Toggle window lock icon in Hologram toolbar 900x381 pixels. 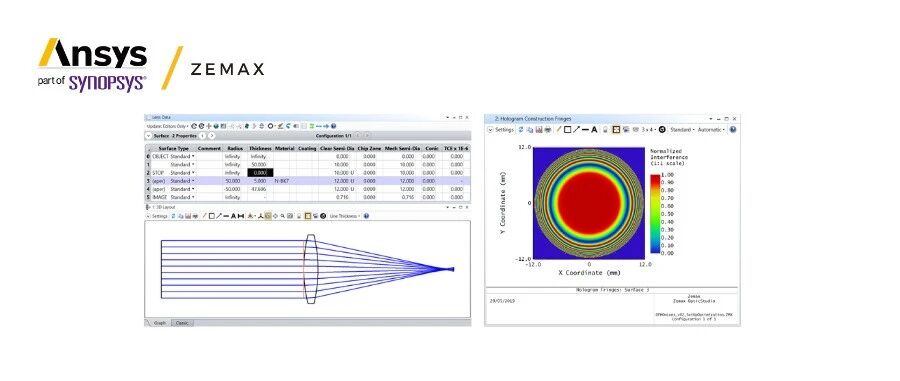[x=605, y=130]
